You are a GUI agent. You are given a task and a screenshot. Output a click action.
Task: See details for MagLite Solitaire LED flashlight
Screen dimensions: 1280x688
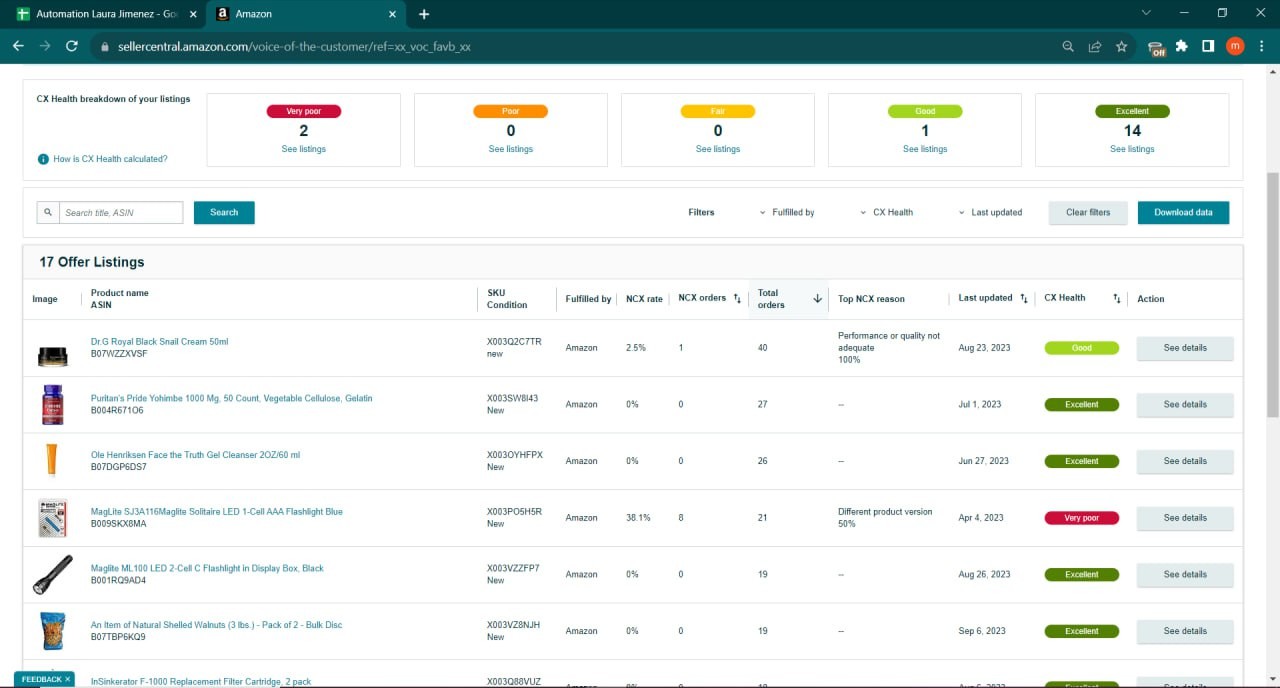1185,518
